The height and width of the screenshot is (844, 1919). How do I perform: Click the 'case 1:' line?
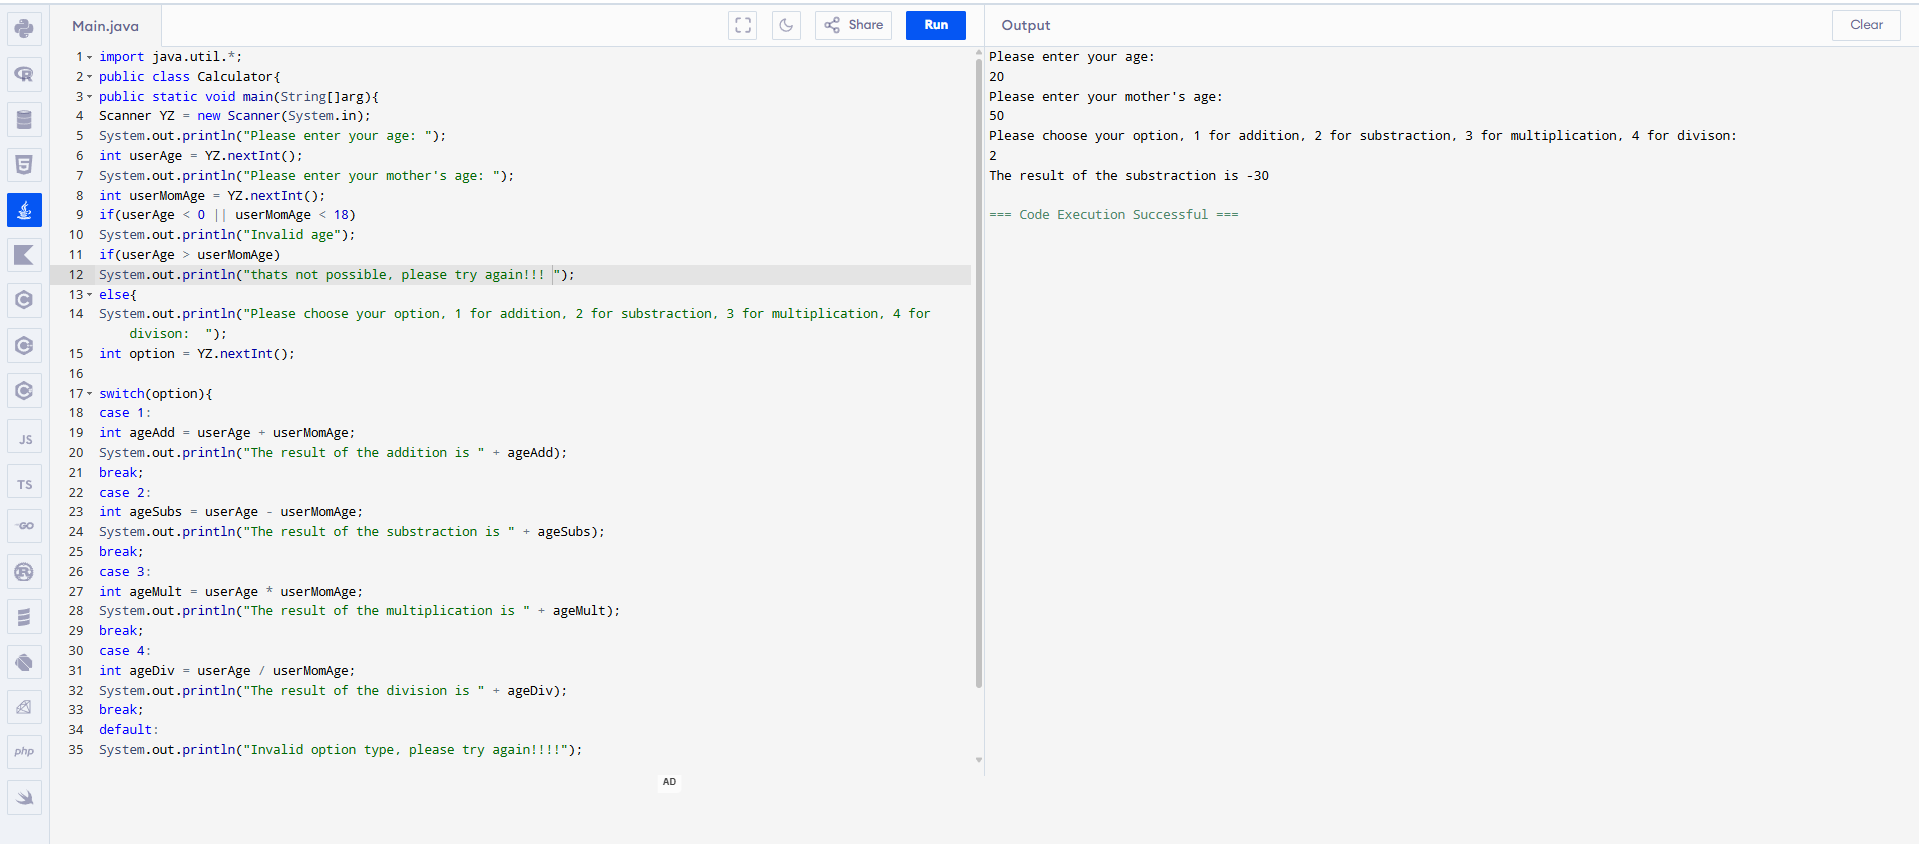pos(124,413)
